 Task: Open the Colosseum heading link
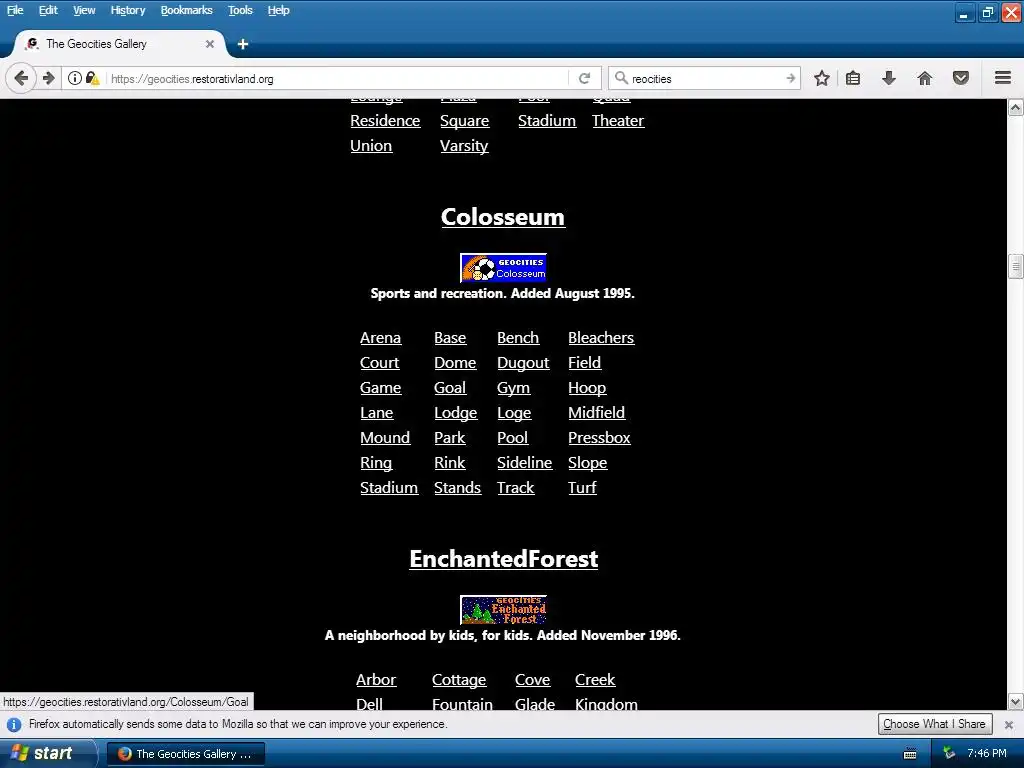click(503, 217)
